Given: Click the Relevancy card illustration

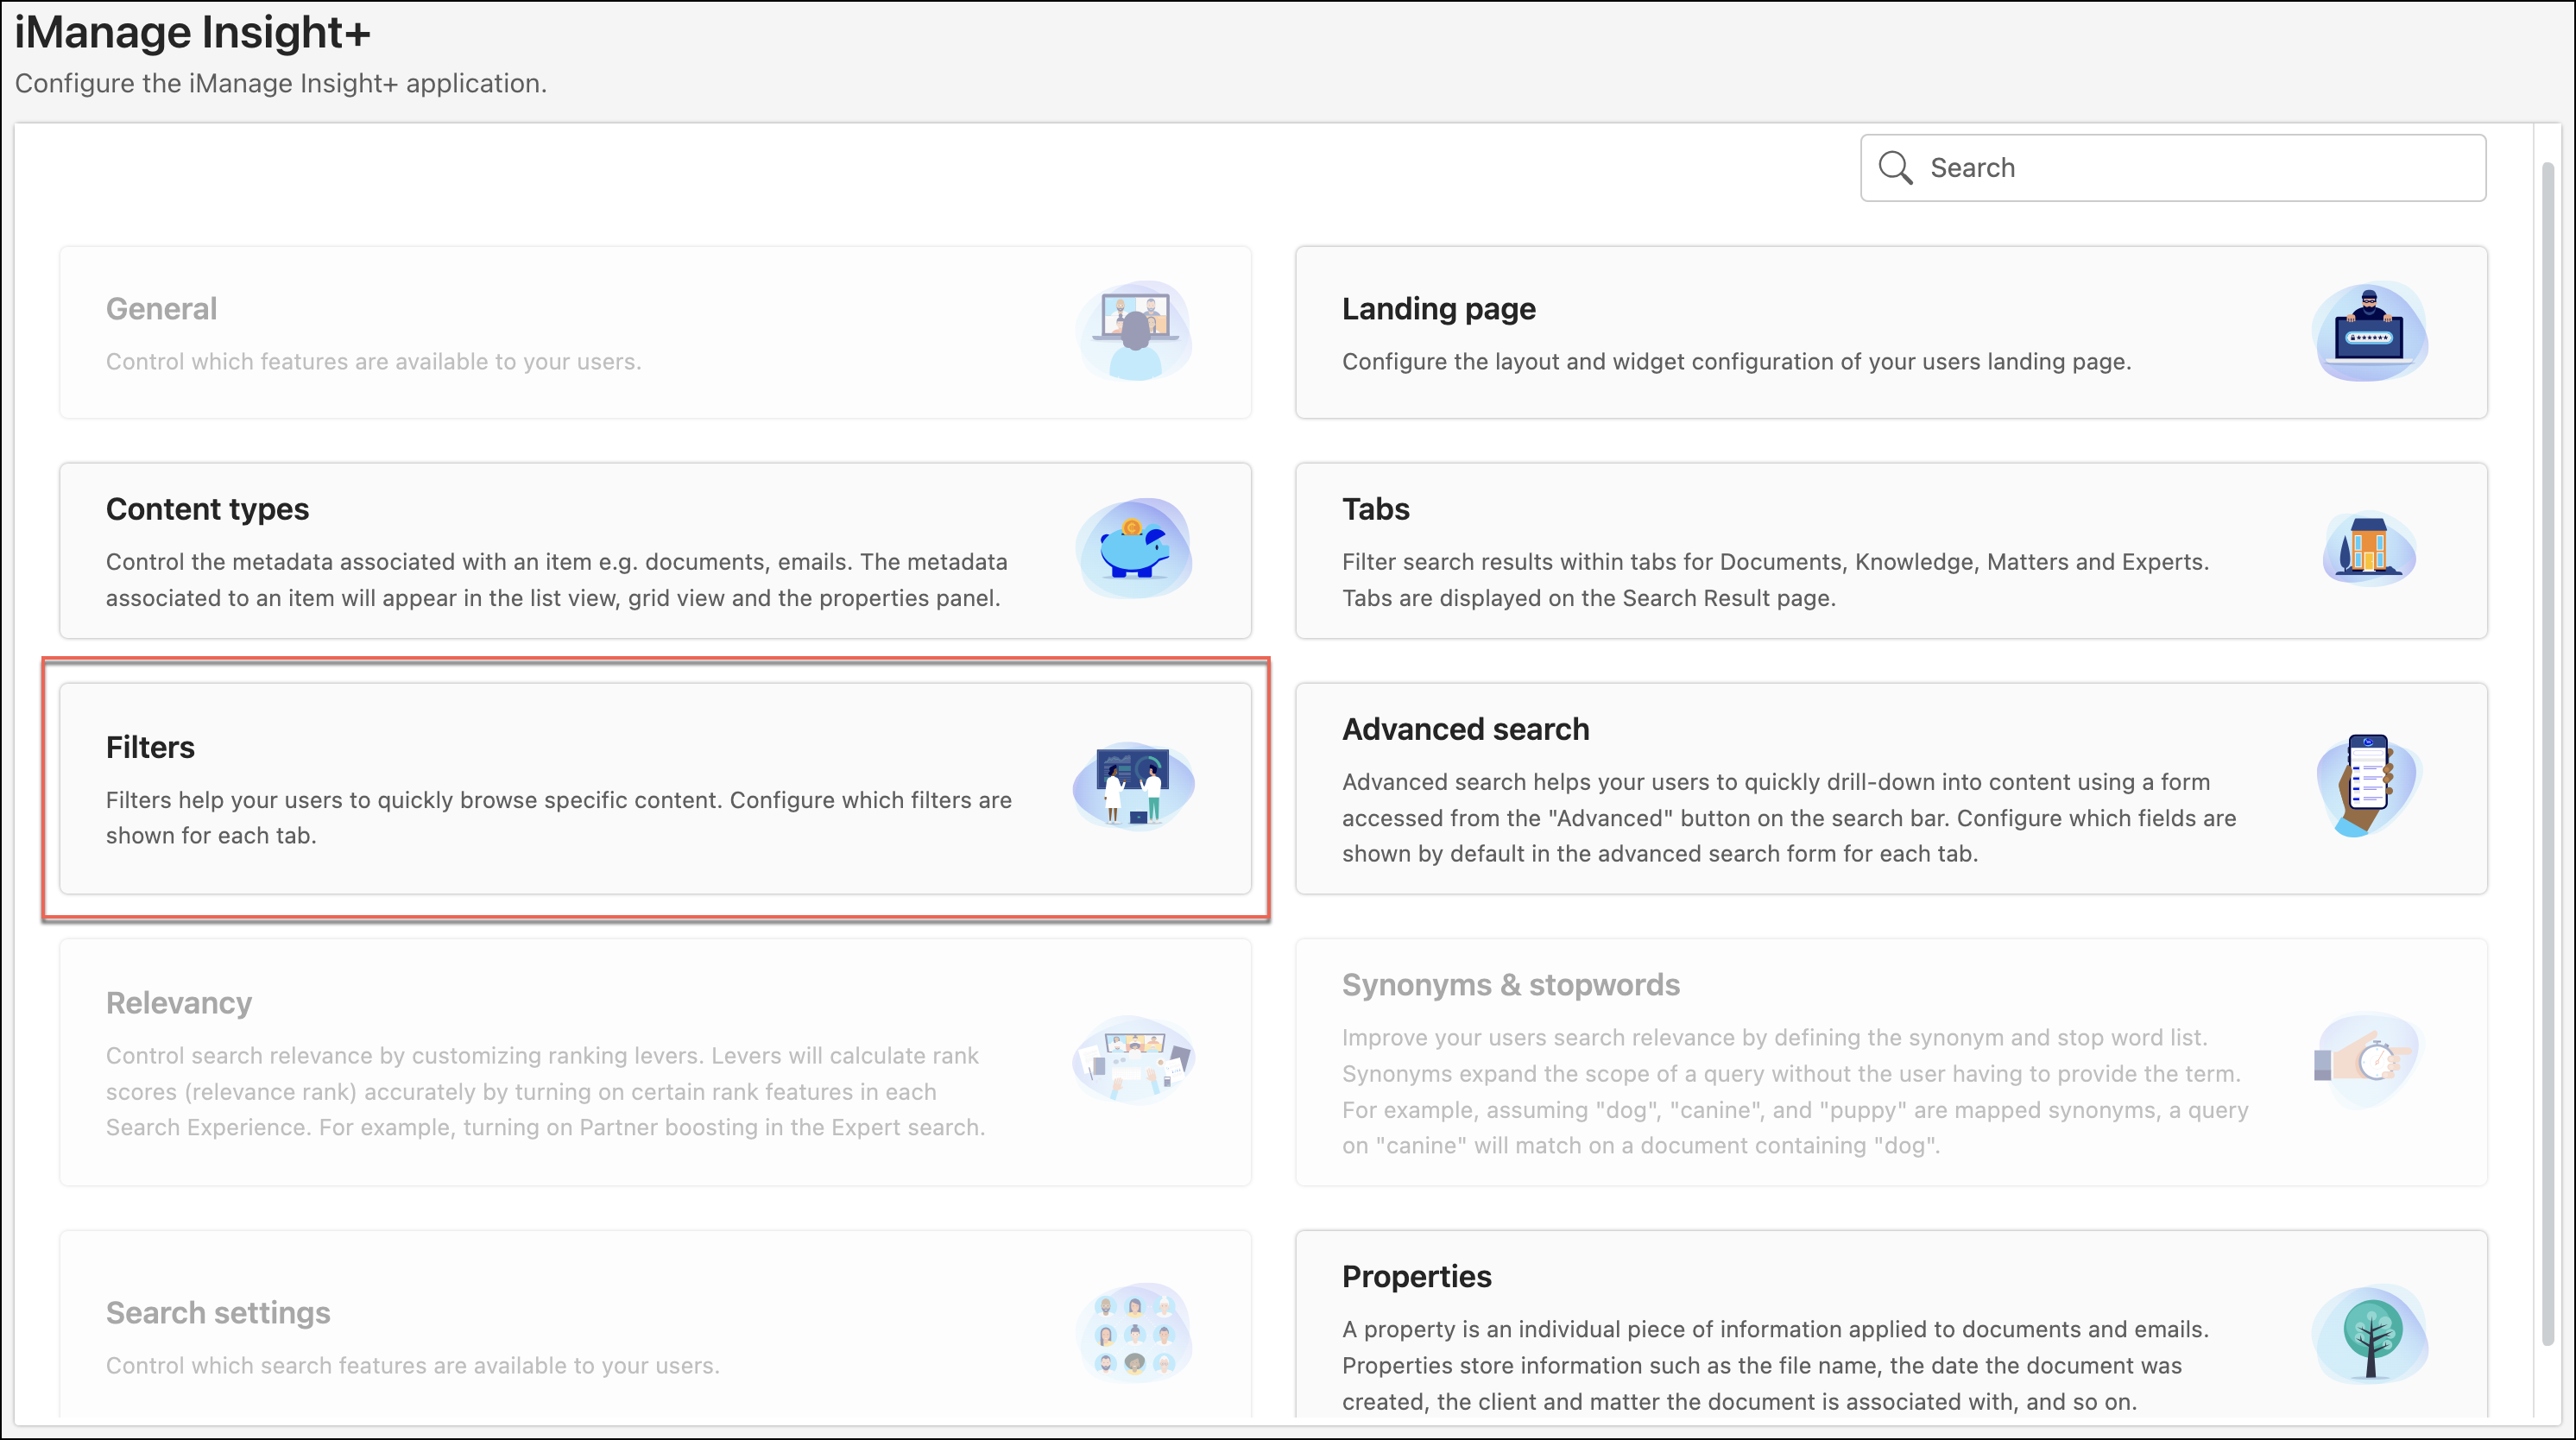Looking at the screenshot, I should coord(1134,1060).
